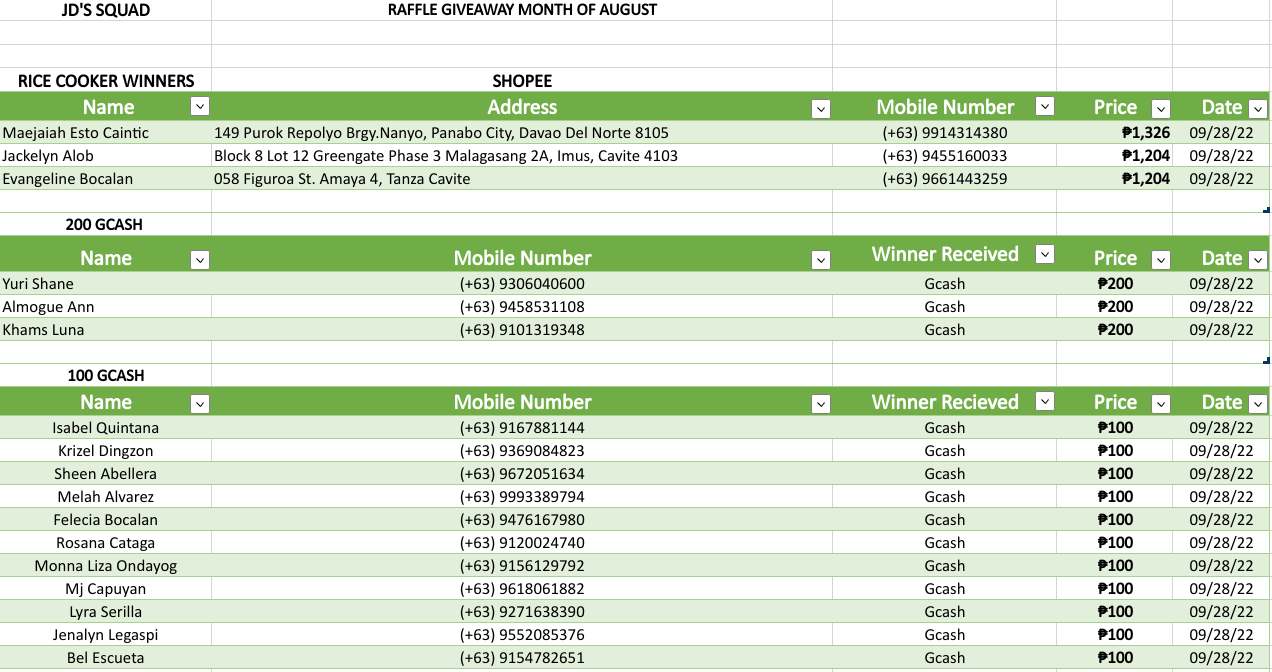Select the name Almogue Ann
1272x672 pixels.
[48, 307]
